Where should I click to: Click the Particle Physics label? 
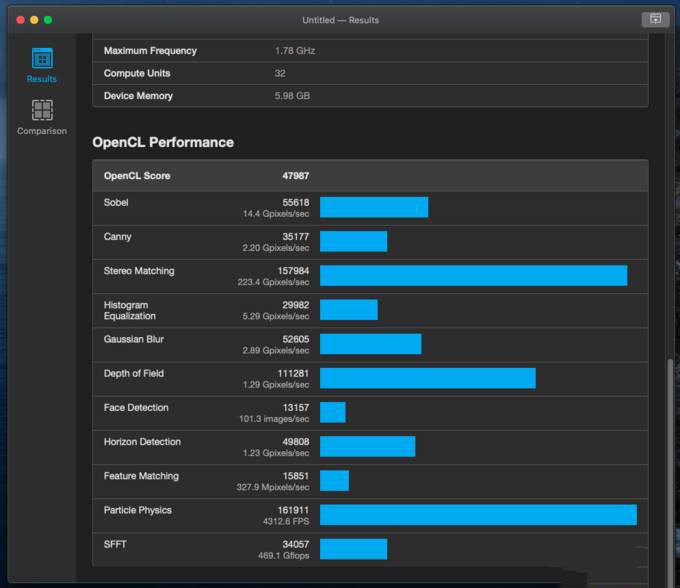[x=137, y=510]
